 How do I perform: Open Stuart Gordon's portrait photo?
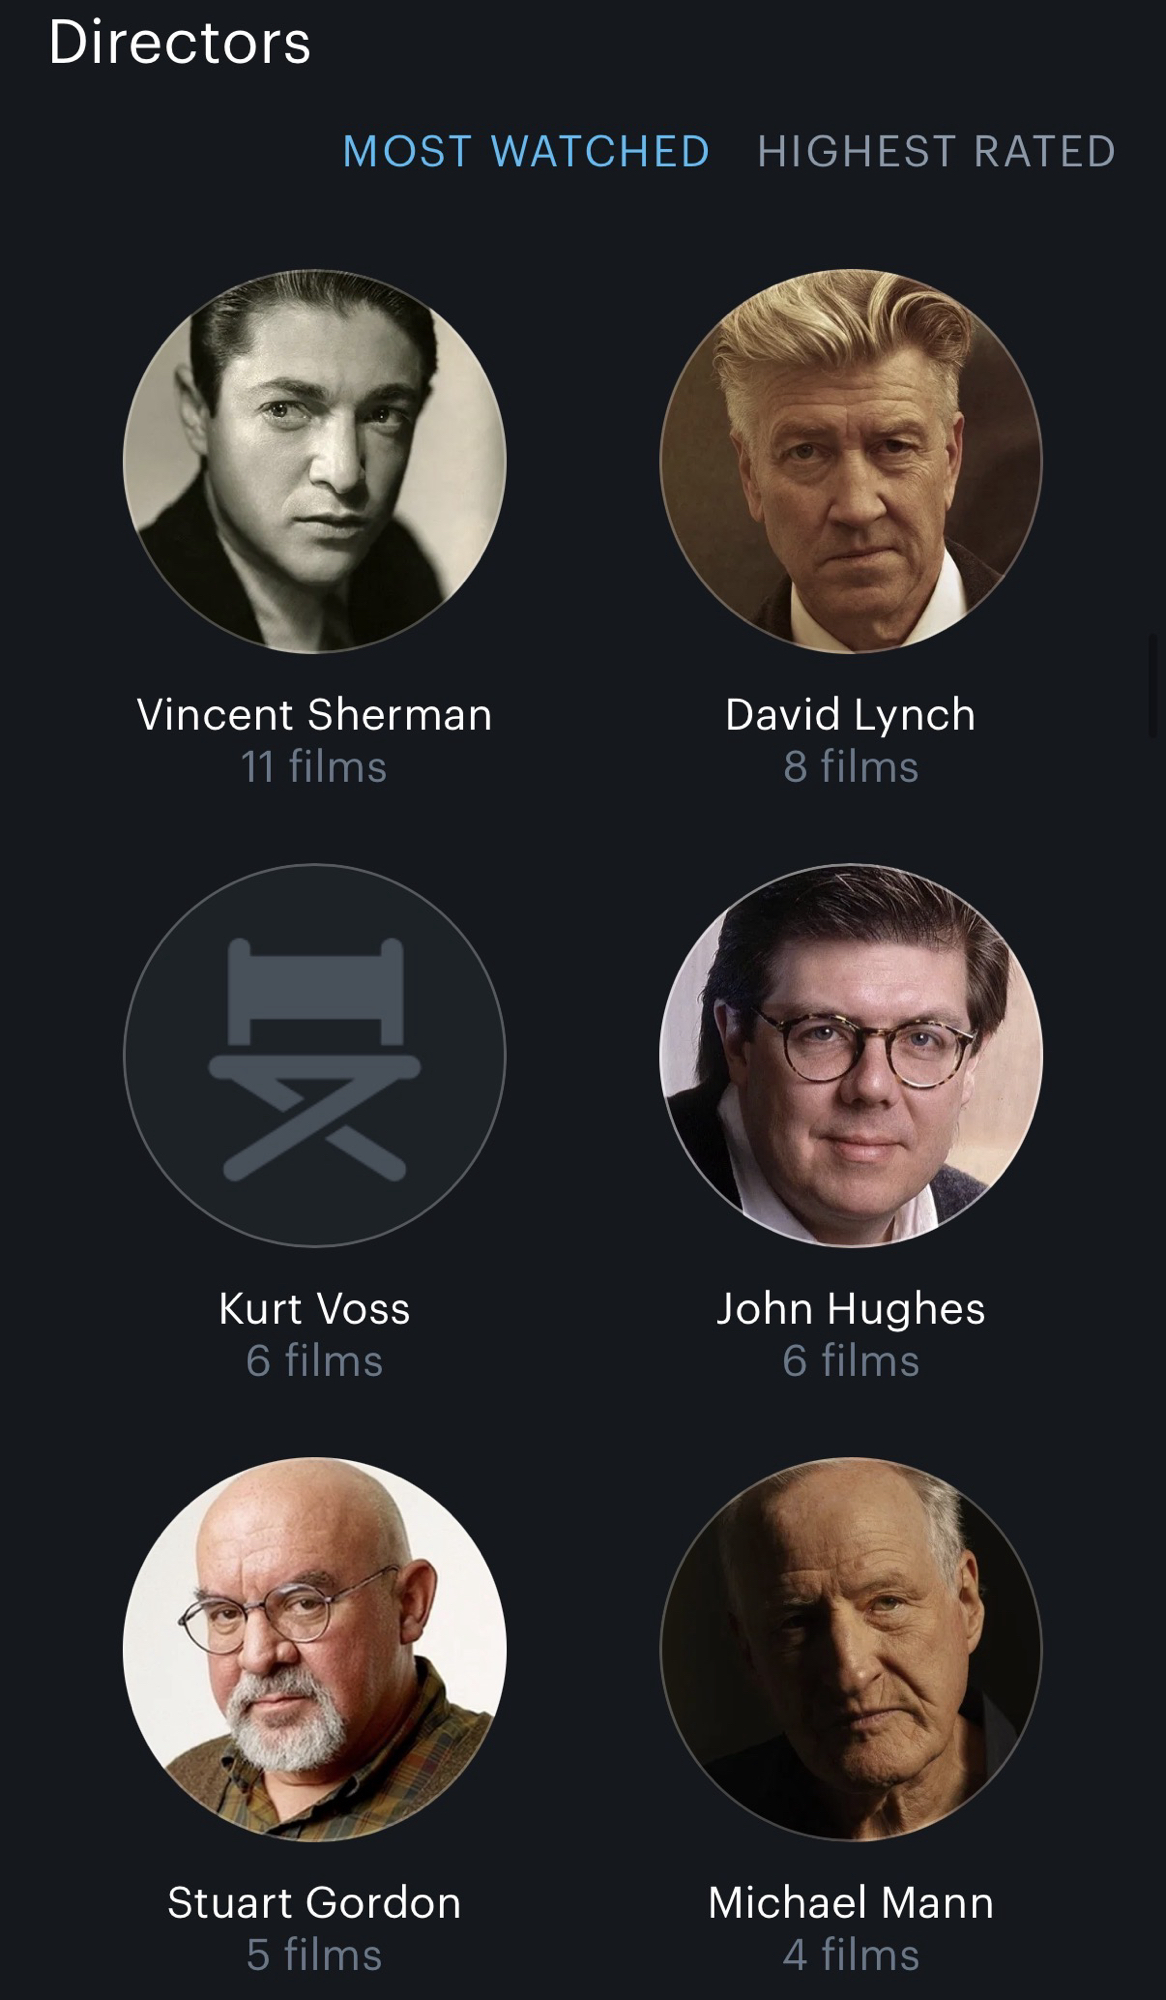[x=315, y=1649]
